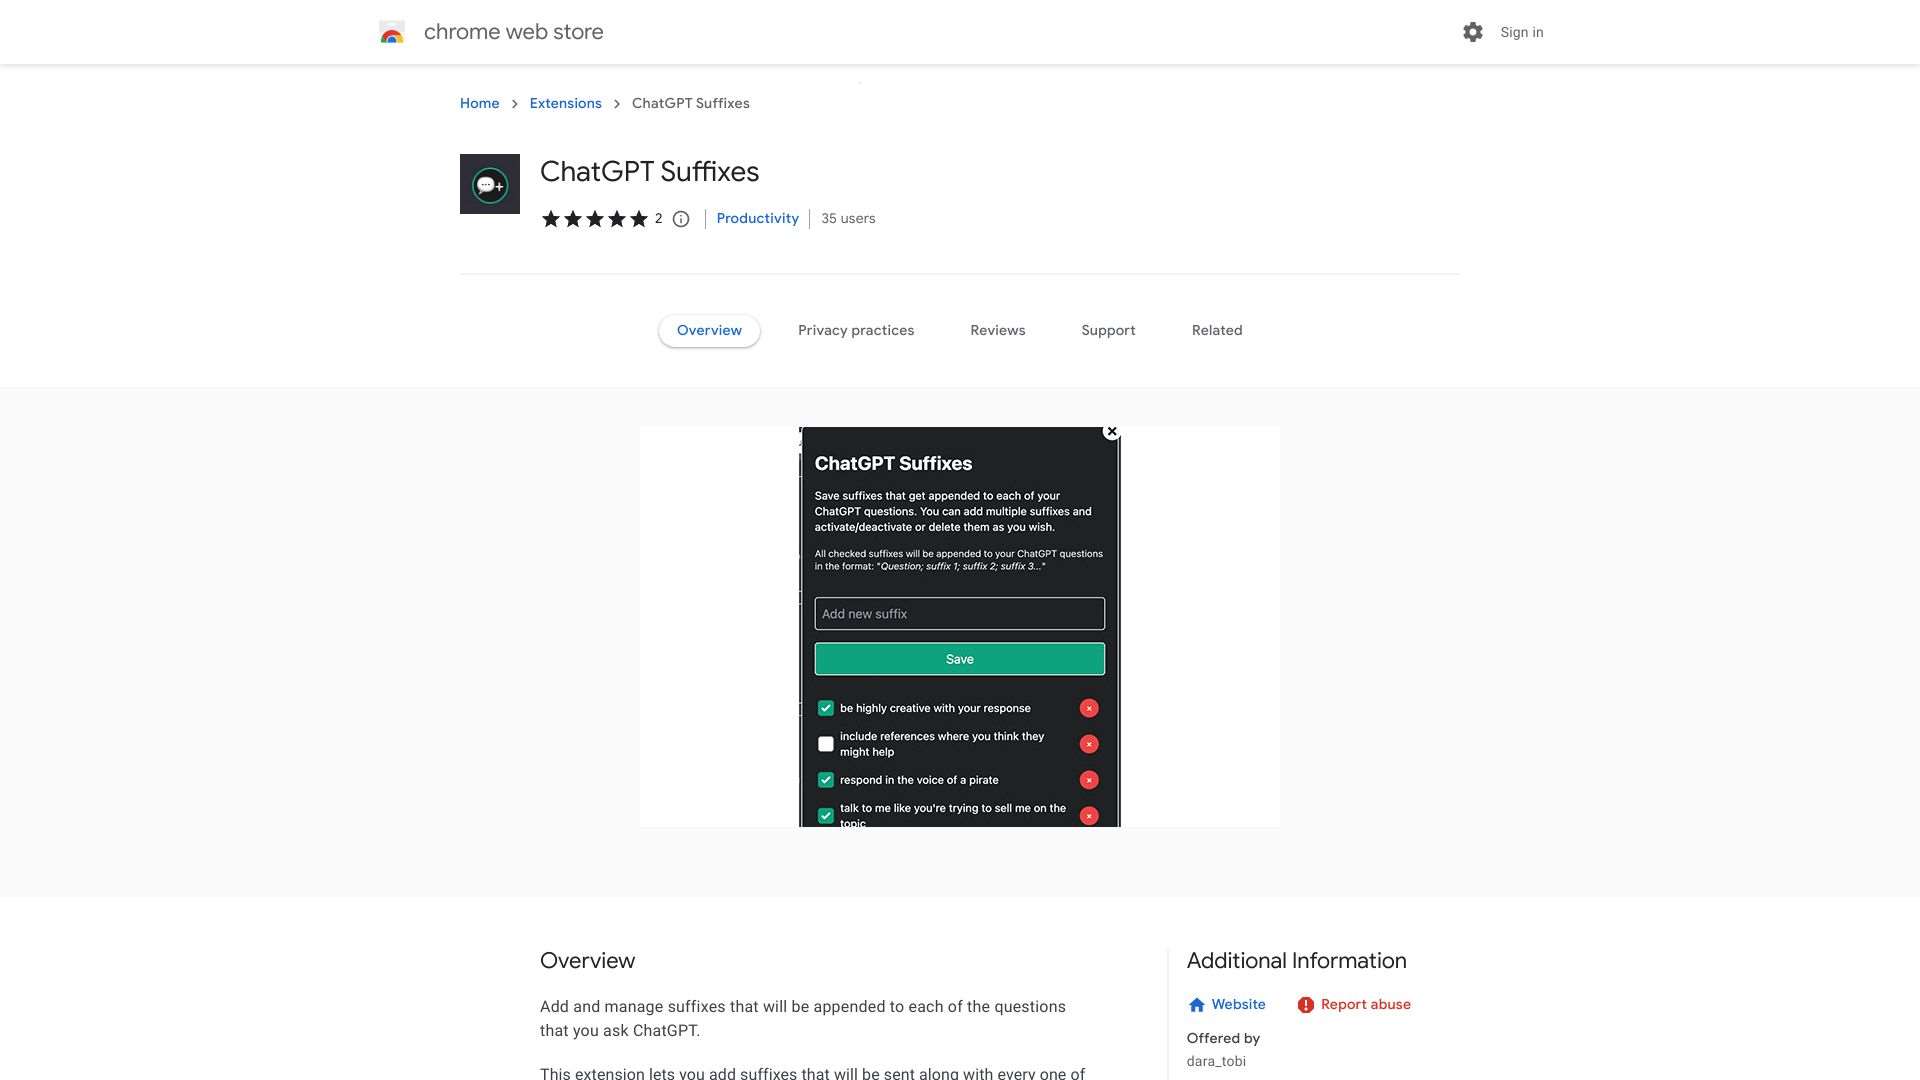Open the Productivity category link

pyautogui.click(x=757, y=218)
